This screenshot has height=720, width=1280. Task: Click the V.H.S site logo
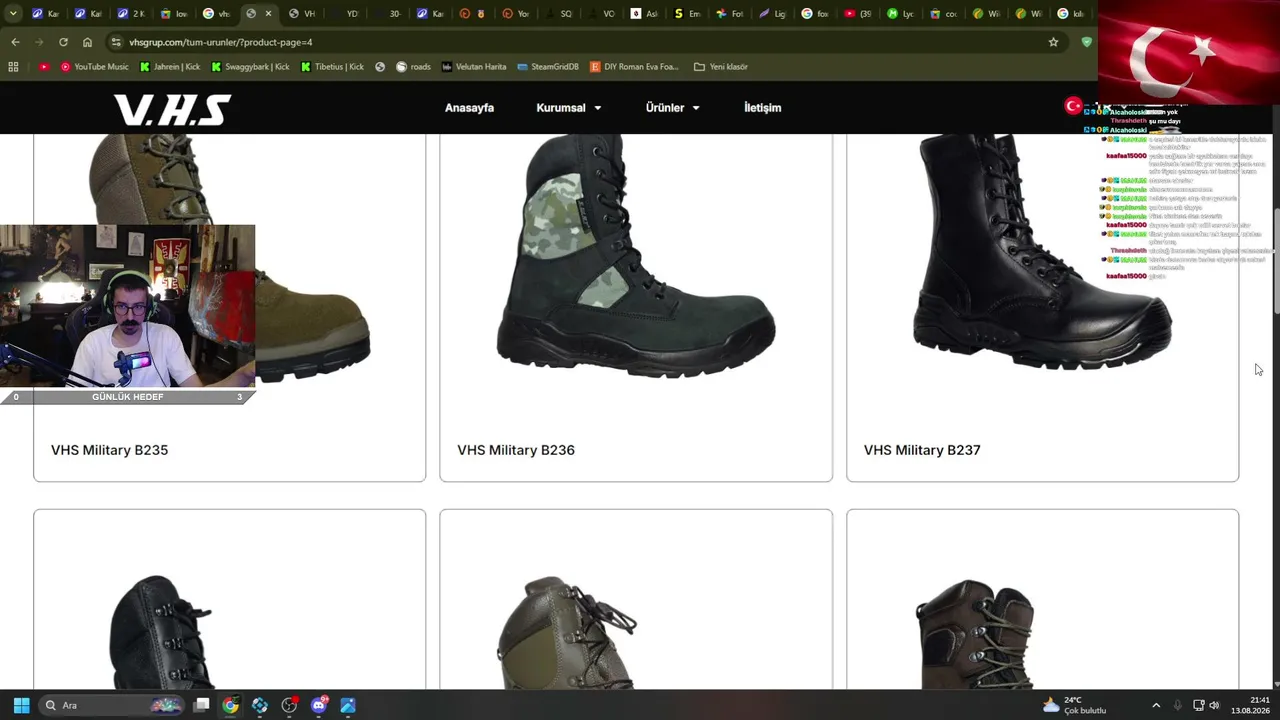pyautogui.click(x=172, y=109)
